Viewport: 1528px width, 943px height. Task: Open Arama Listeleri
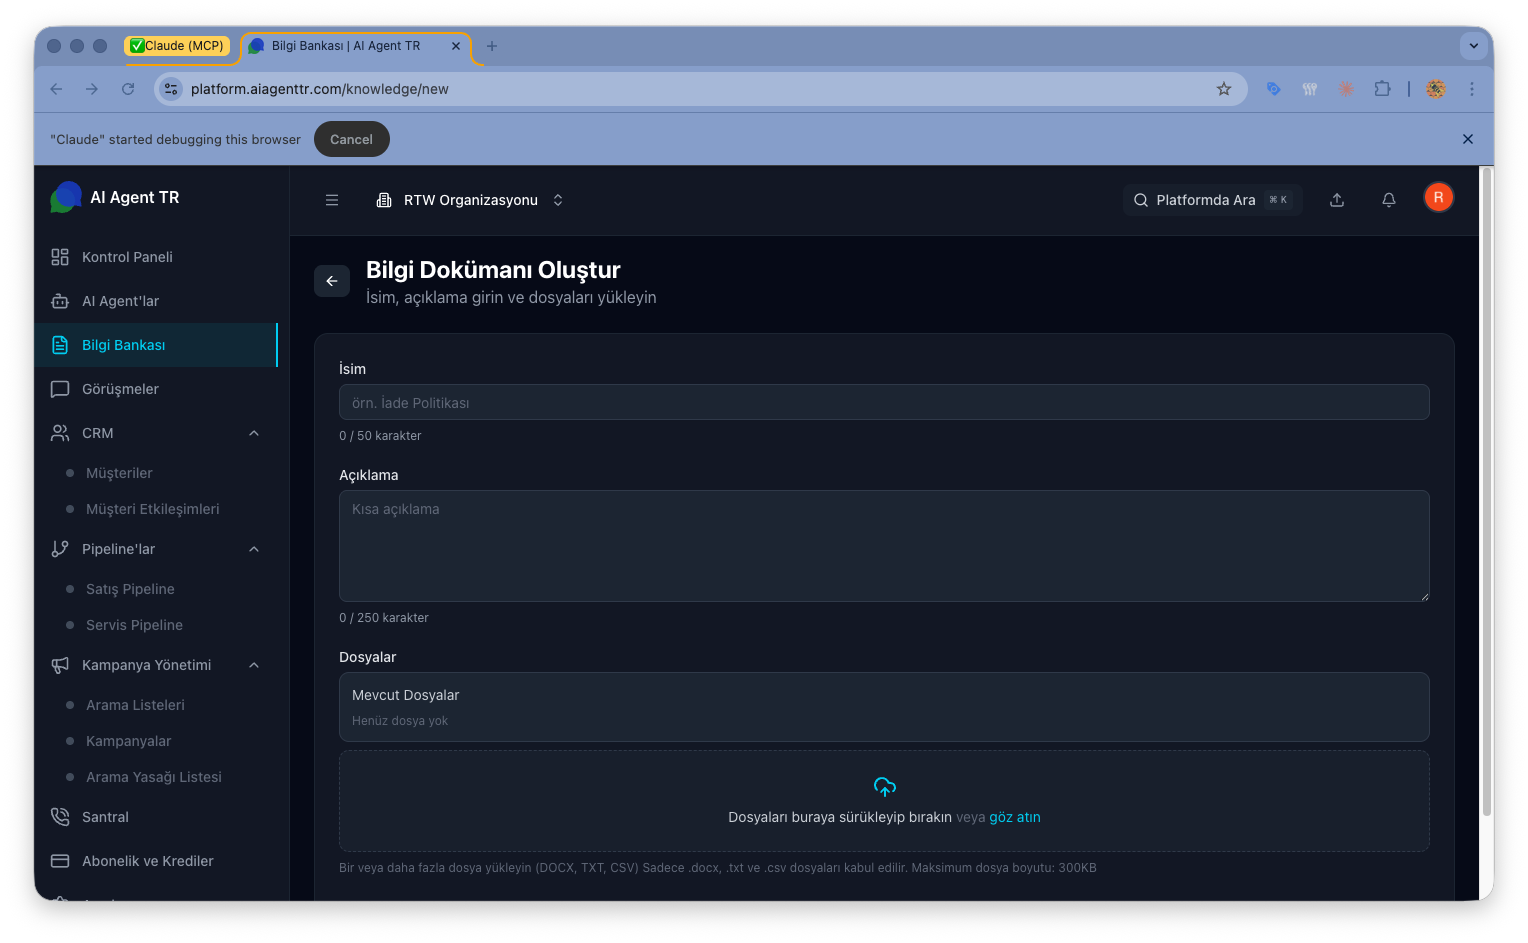pyautogui.click(x=135, y=705)
